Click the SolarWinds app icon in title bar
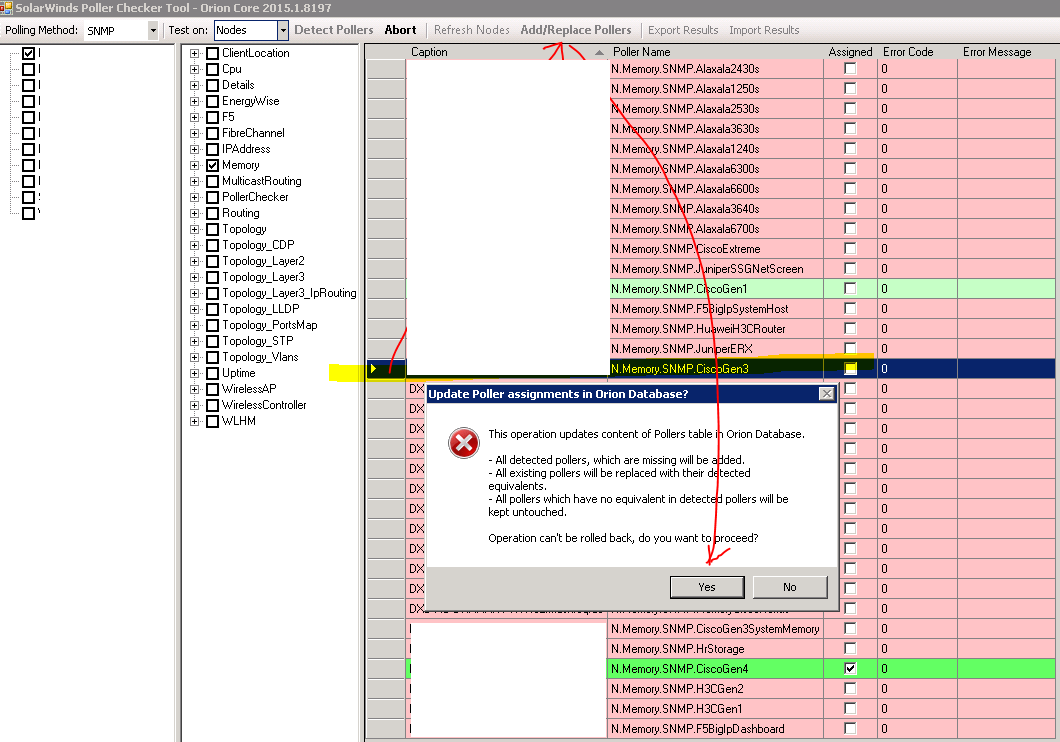Image resolution: width=1060 pixels, height=742 pixels. [6, 7]
